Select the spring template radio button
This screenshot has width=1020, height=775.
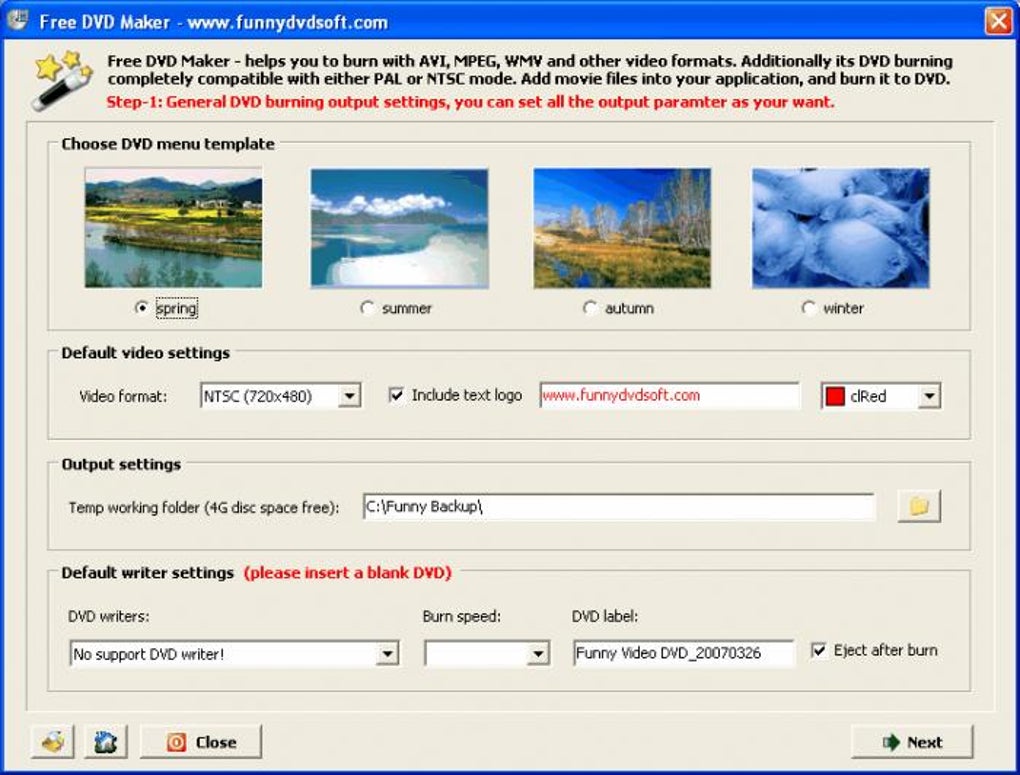pyautogui.click(x=141, y=308)
